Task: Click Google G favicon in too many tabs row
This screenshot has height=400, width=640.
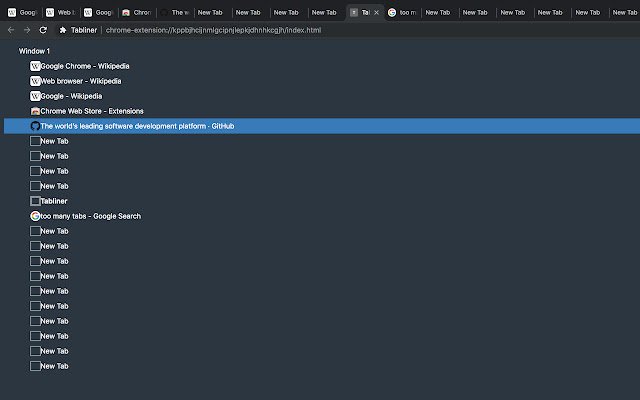Action: (x=35, y=216)
